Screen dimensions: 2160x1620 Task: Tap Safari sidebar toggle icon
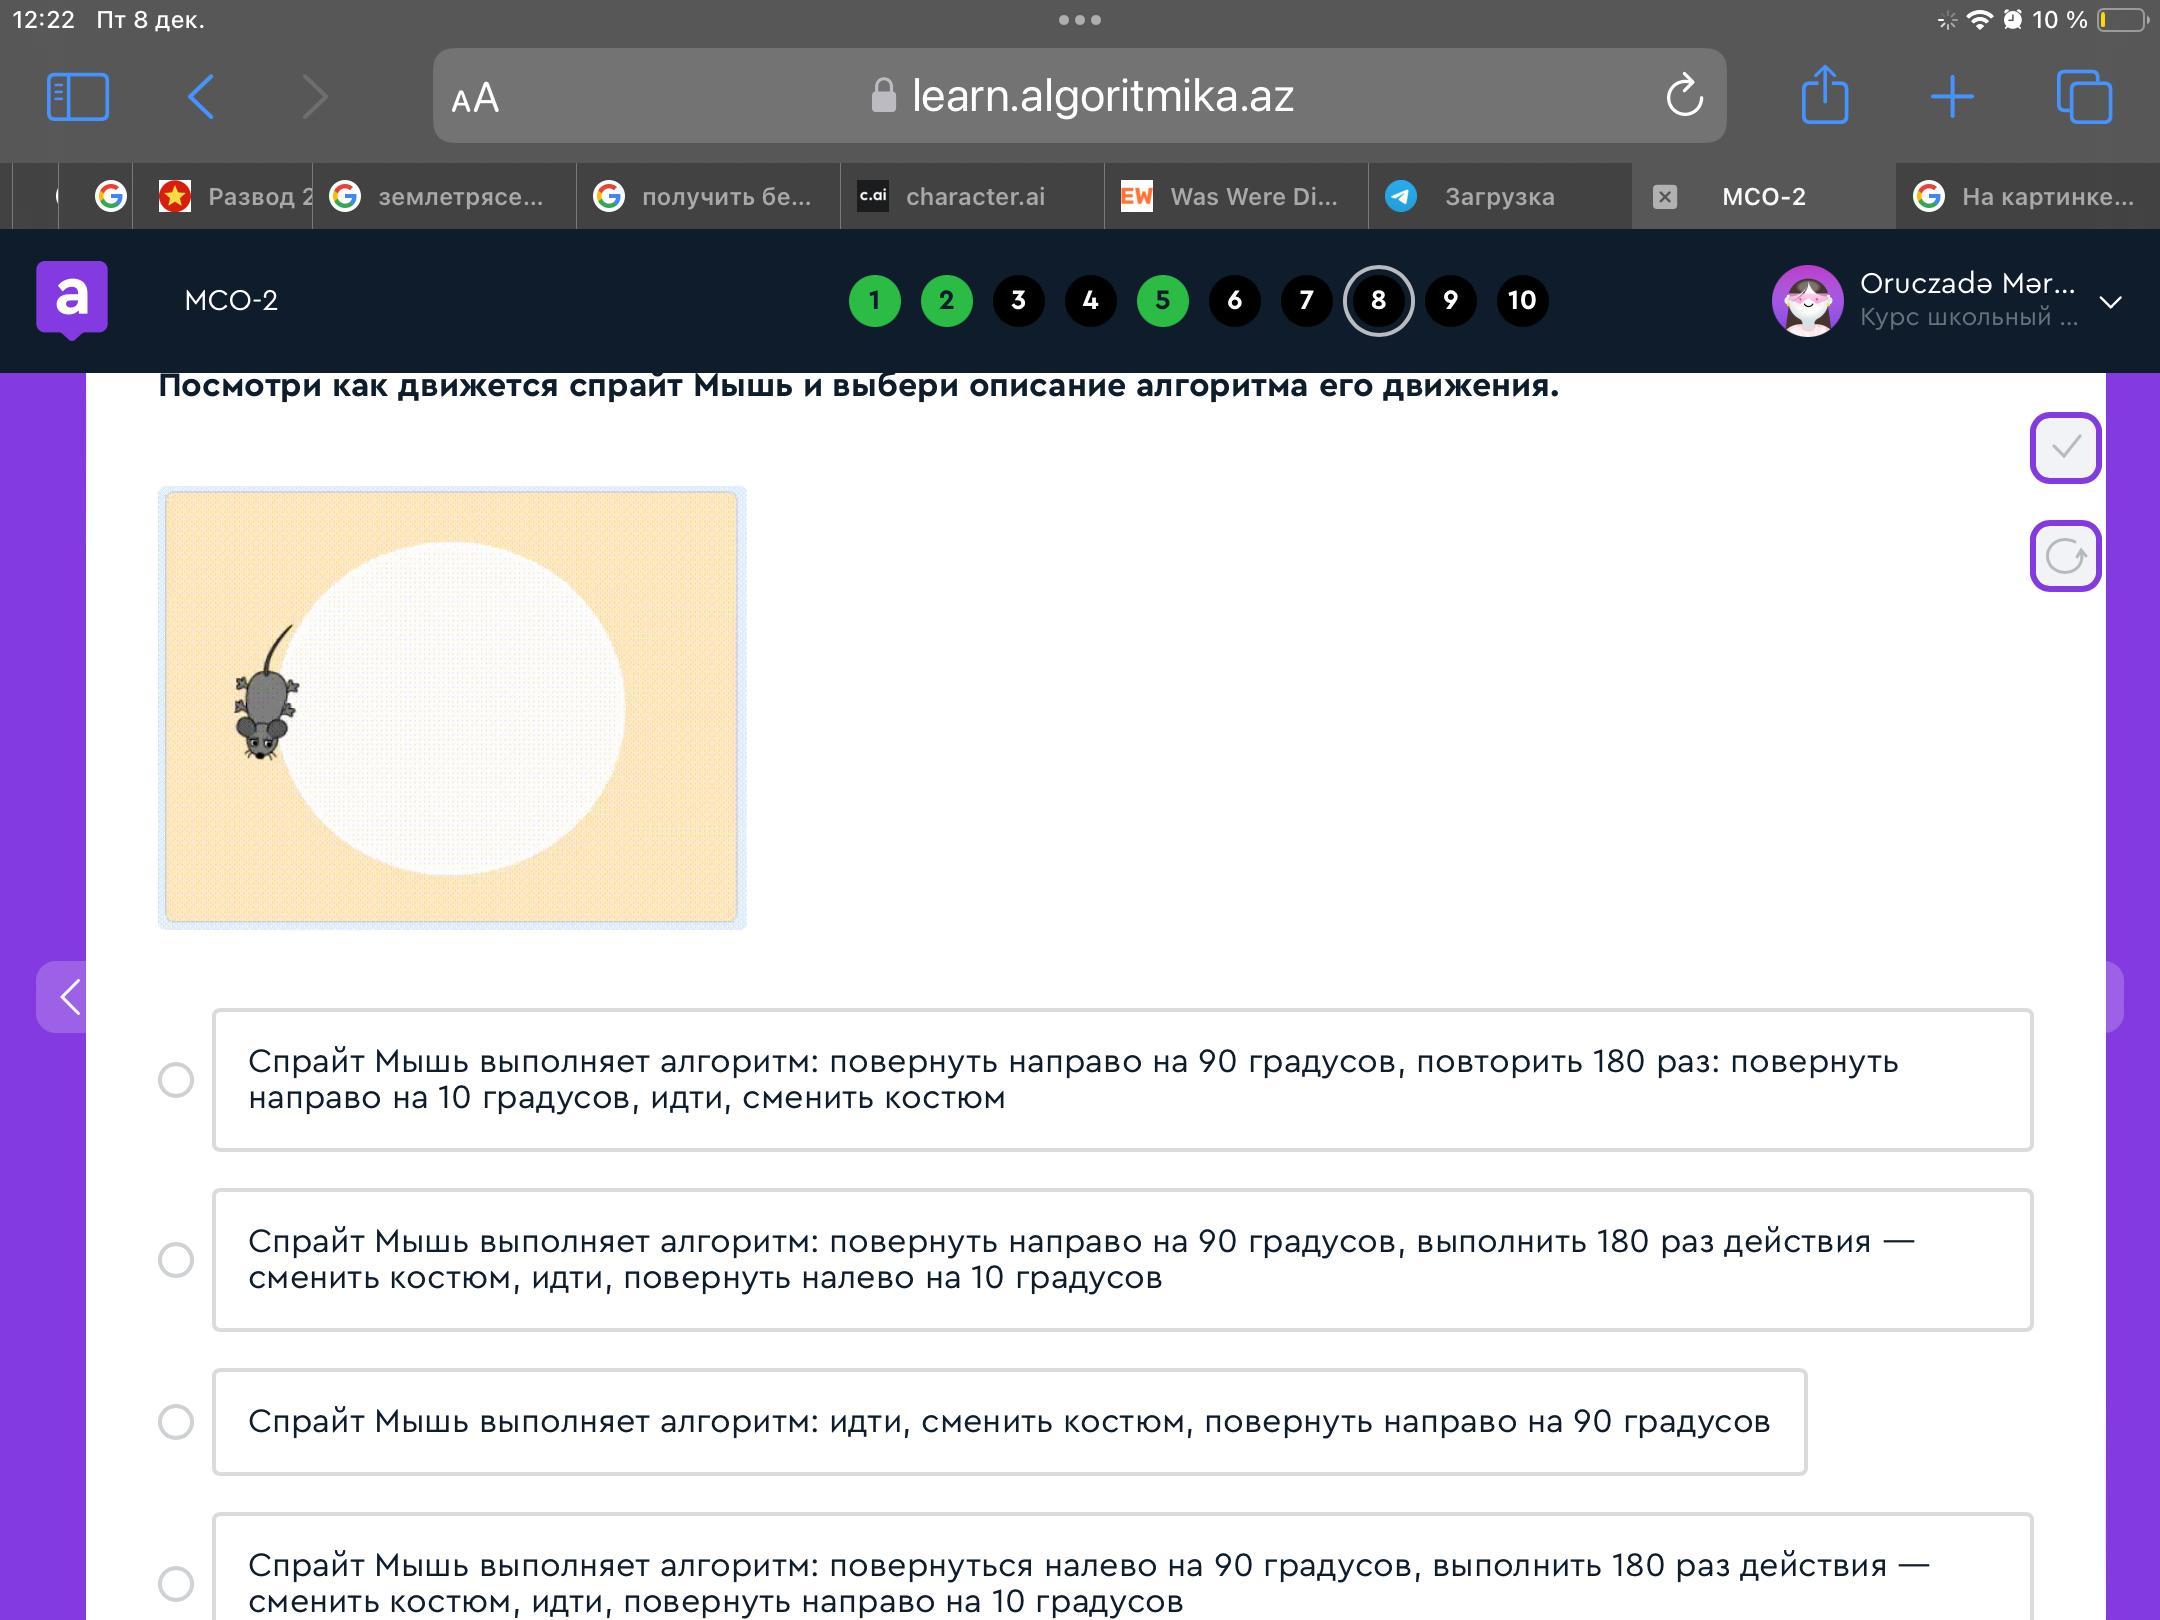(78, 97)
